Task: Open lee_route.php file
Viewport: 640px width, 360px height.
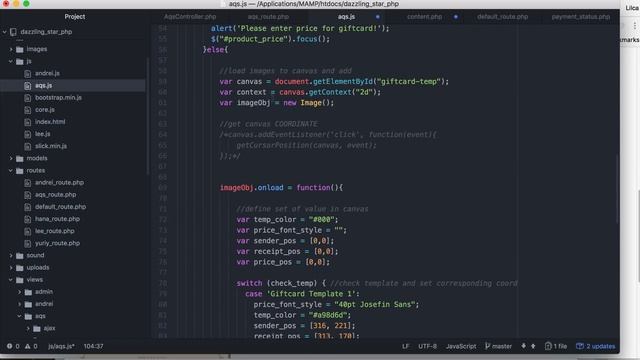Action: (55, 231)
